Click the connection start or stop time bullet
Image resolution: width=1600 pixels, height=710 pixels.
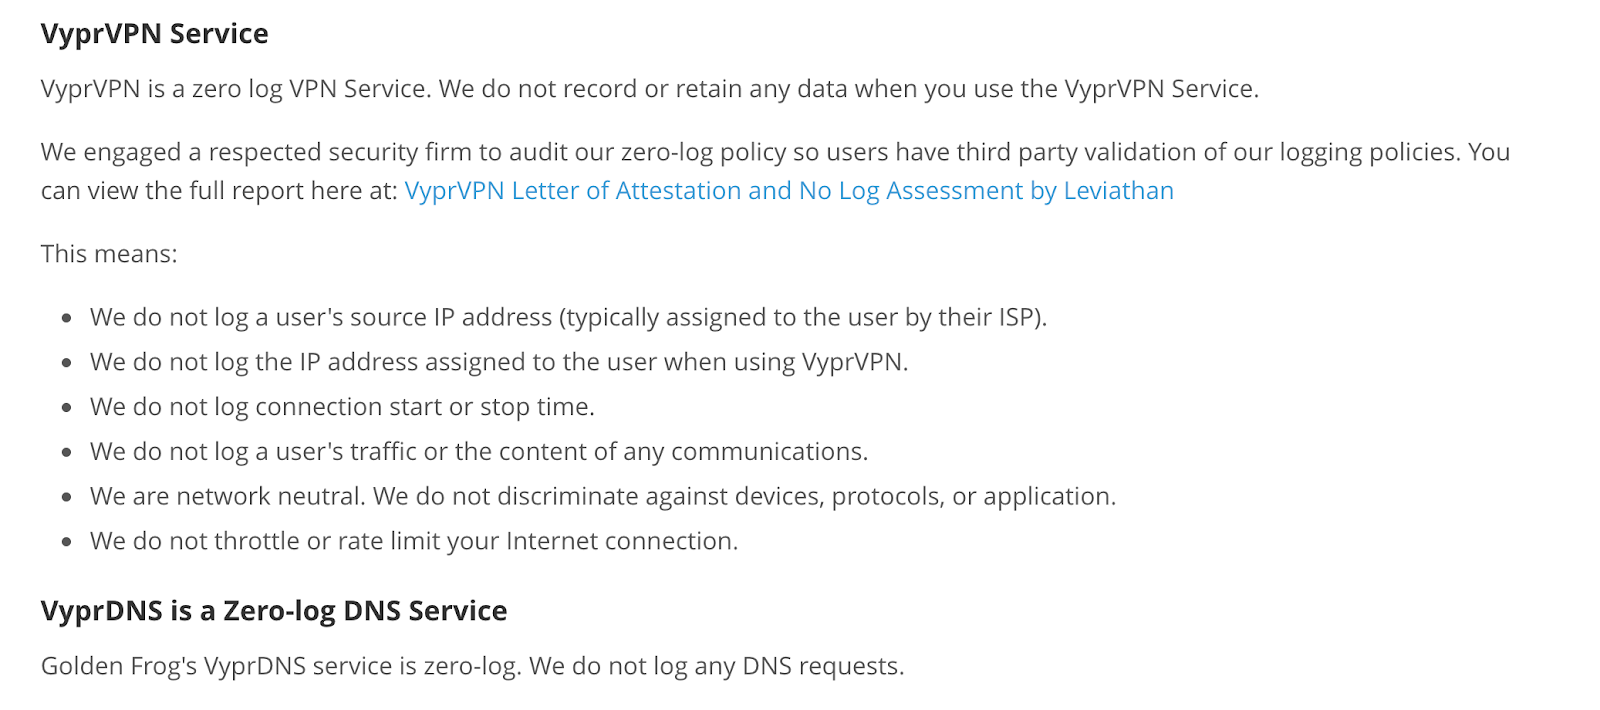click(x=342, y=407)
